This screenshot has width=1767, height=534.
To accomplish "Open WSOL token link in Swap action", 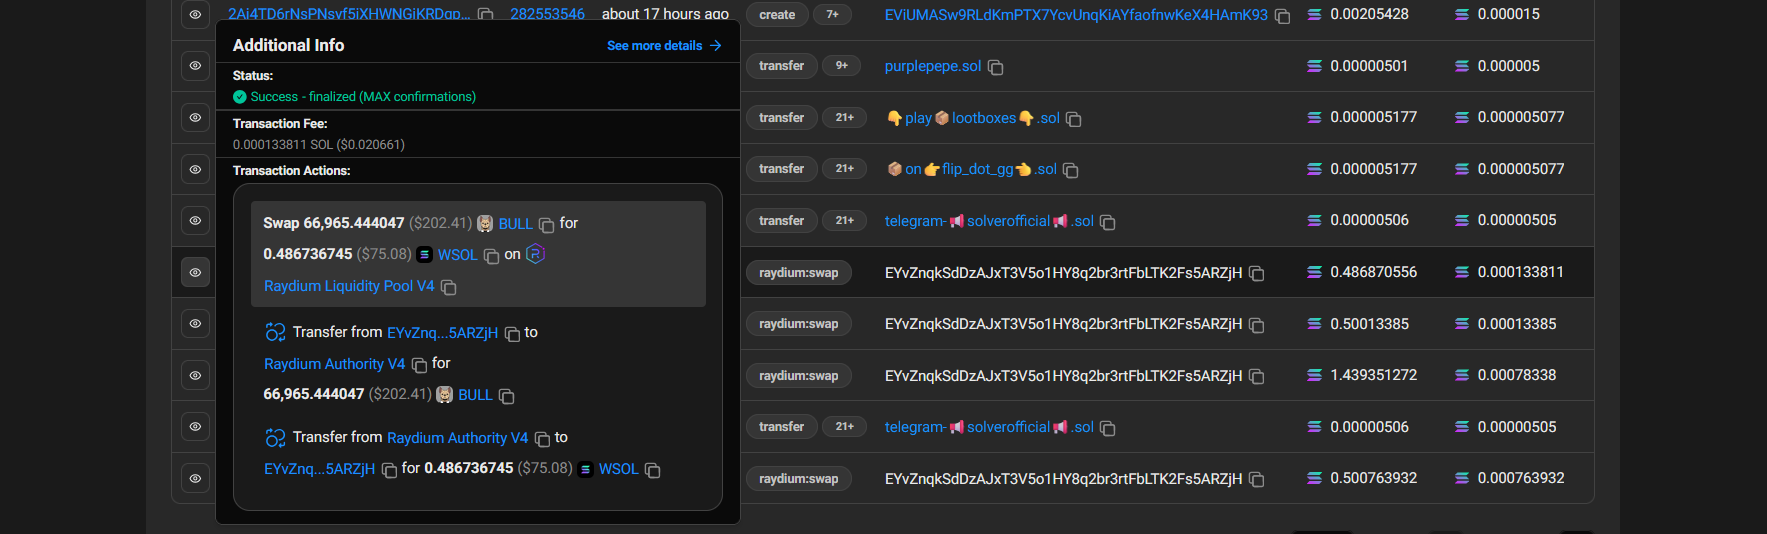I will [x=458, y=255].
